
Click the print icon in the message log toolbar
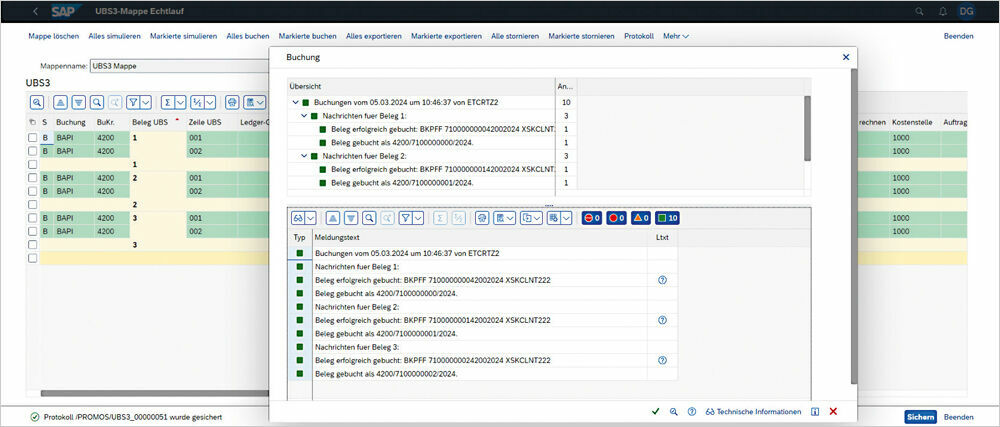[x=483, y=218]
